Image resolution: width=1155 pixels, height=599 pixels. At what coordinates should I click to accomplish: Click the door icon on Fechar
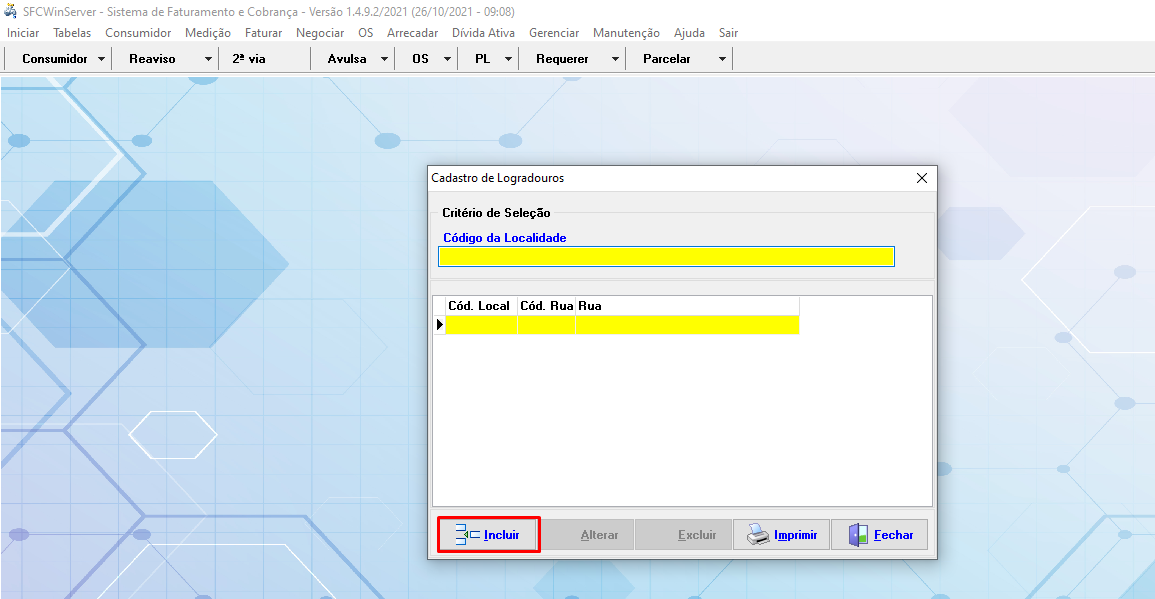857,535
